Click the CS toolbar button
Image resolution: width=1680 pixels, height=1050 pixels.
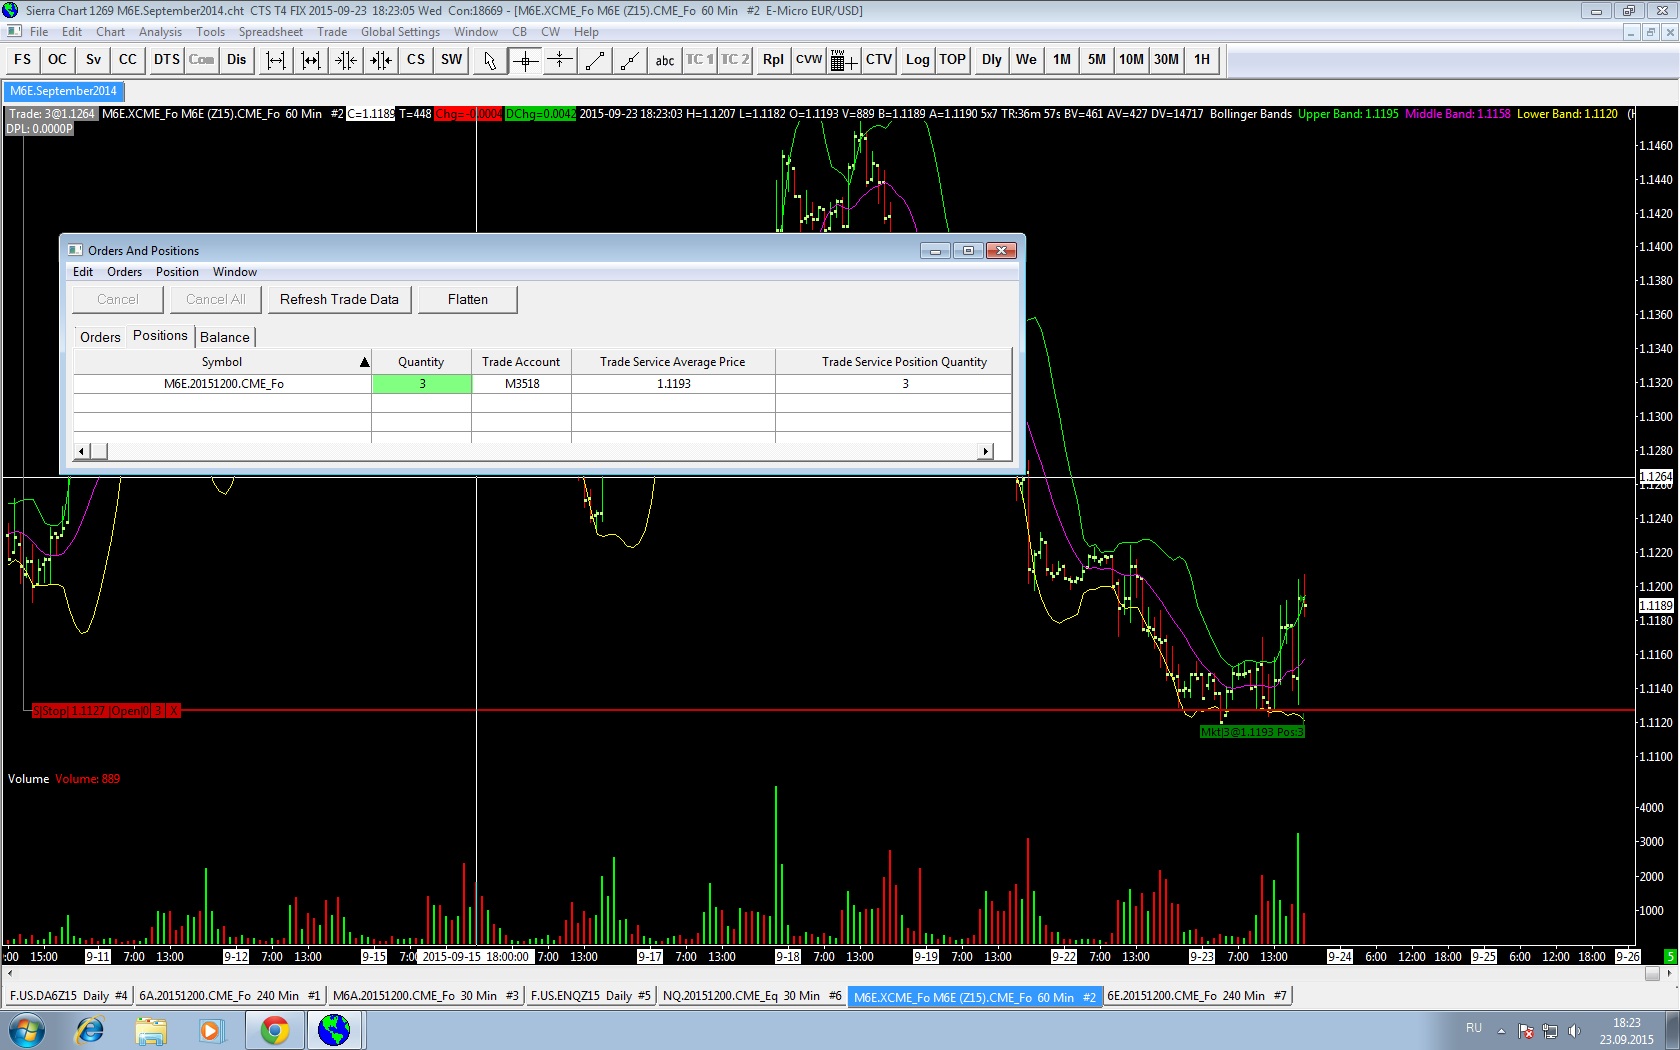(x=416, y=60)
